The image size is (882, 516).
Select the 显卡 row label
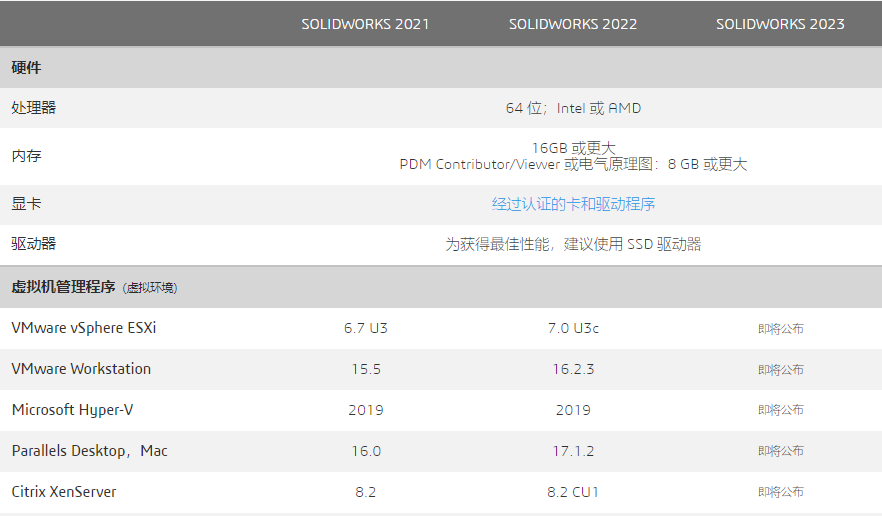pyautogui.click(x=26, y=204)
